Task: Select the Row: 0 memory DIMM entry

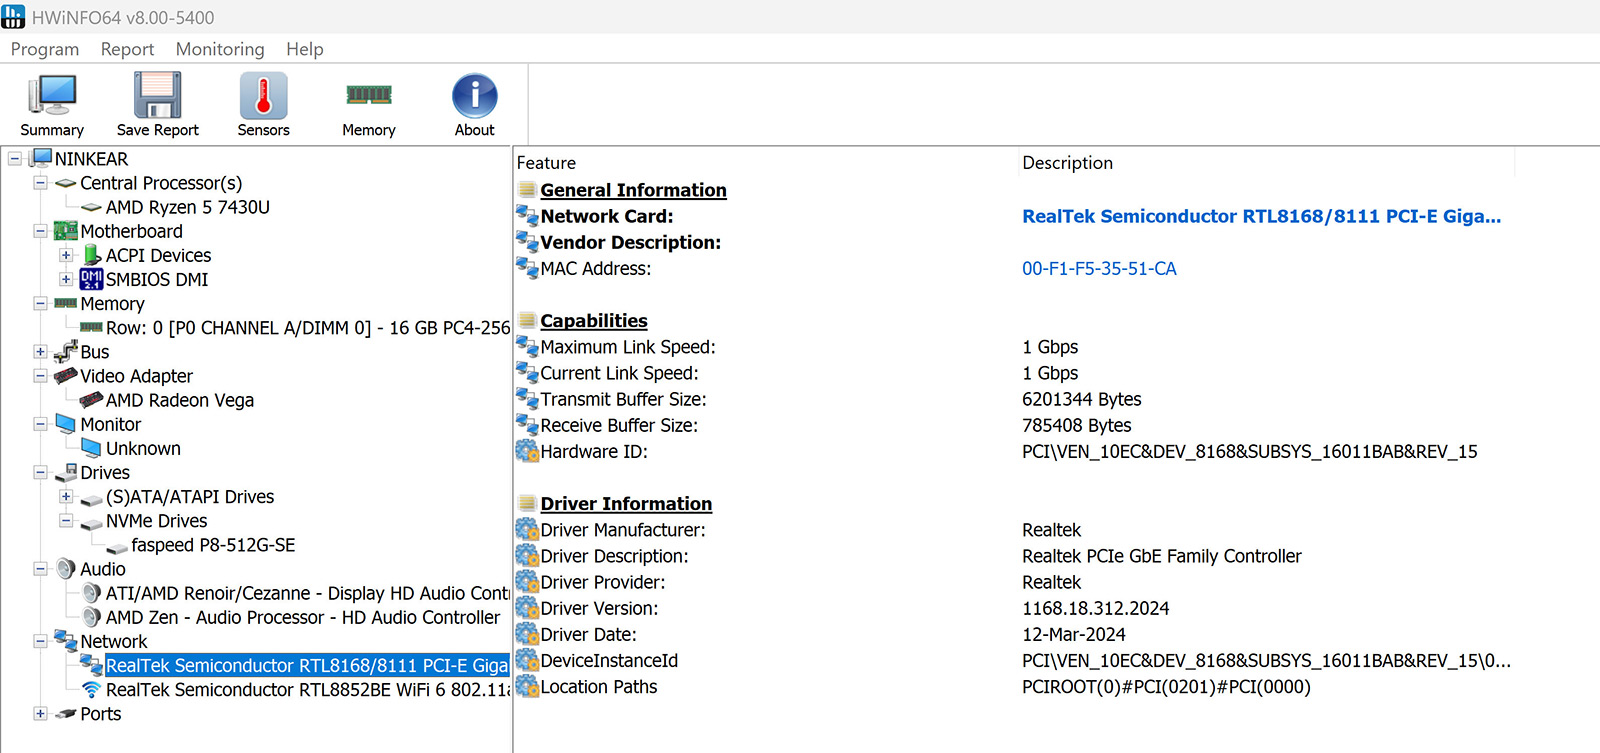Action: tap(308, 328)
